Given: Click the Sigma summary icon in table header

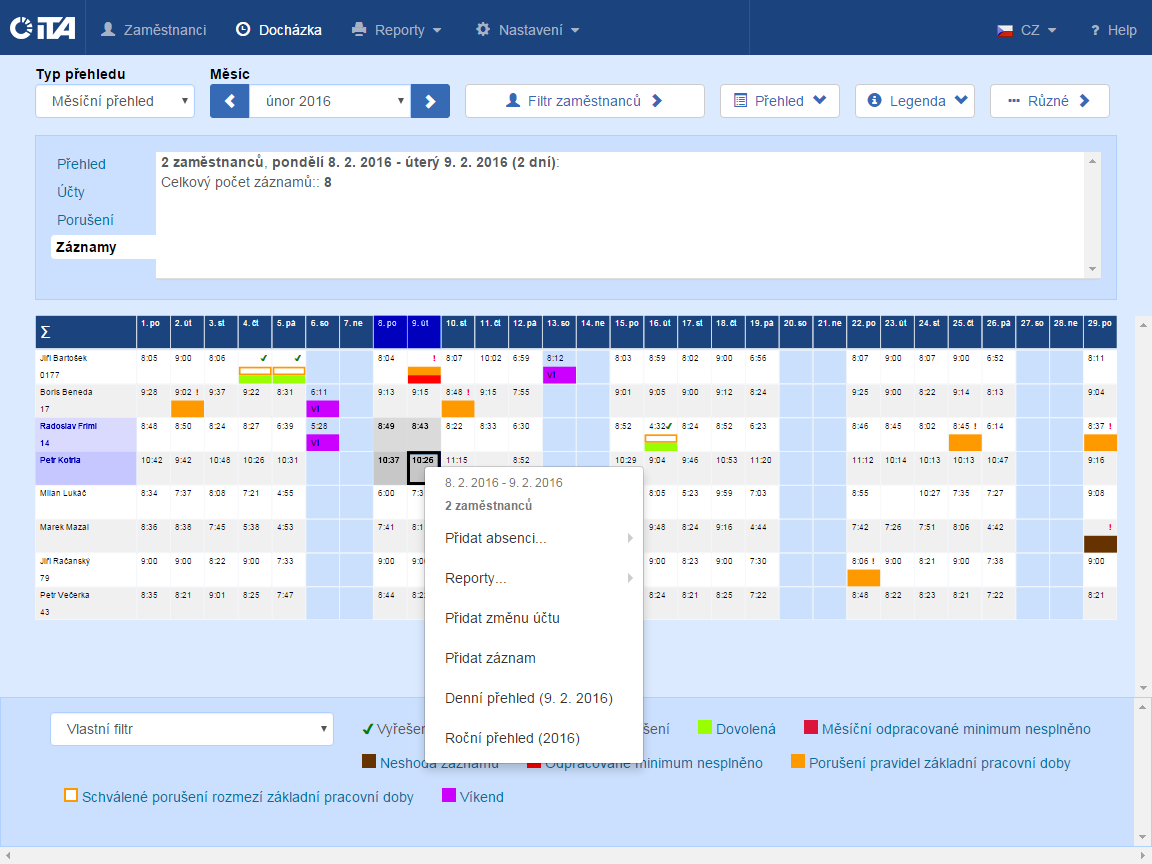Looking at the screenshot, I should coord(44,332).
